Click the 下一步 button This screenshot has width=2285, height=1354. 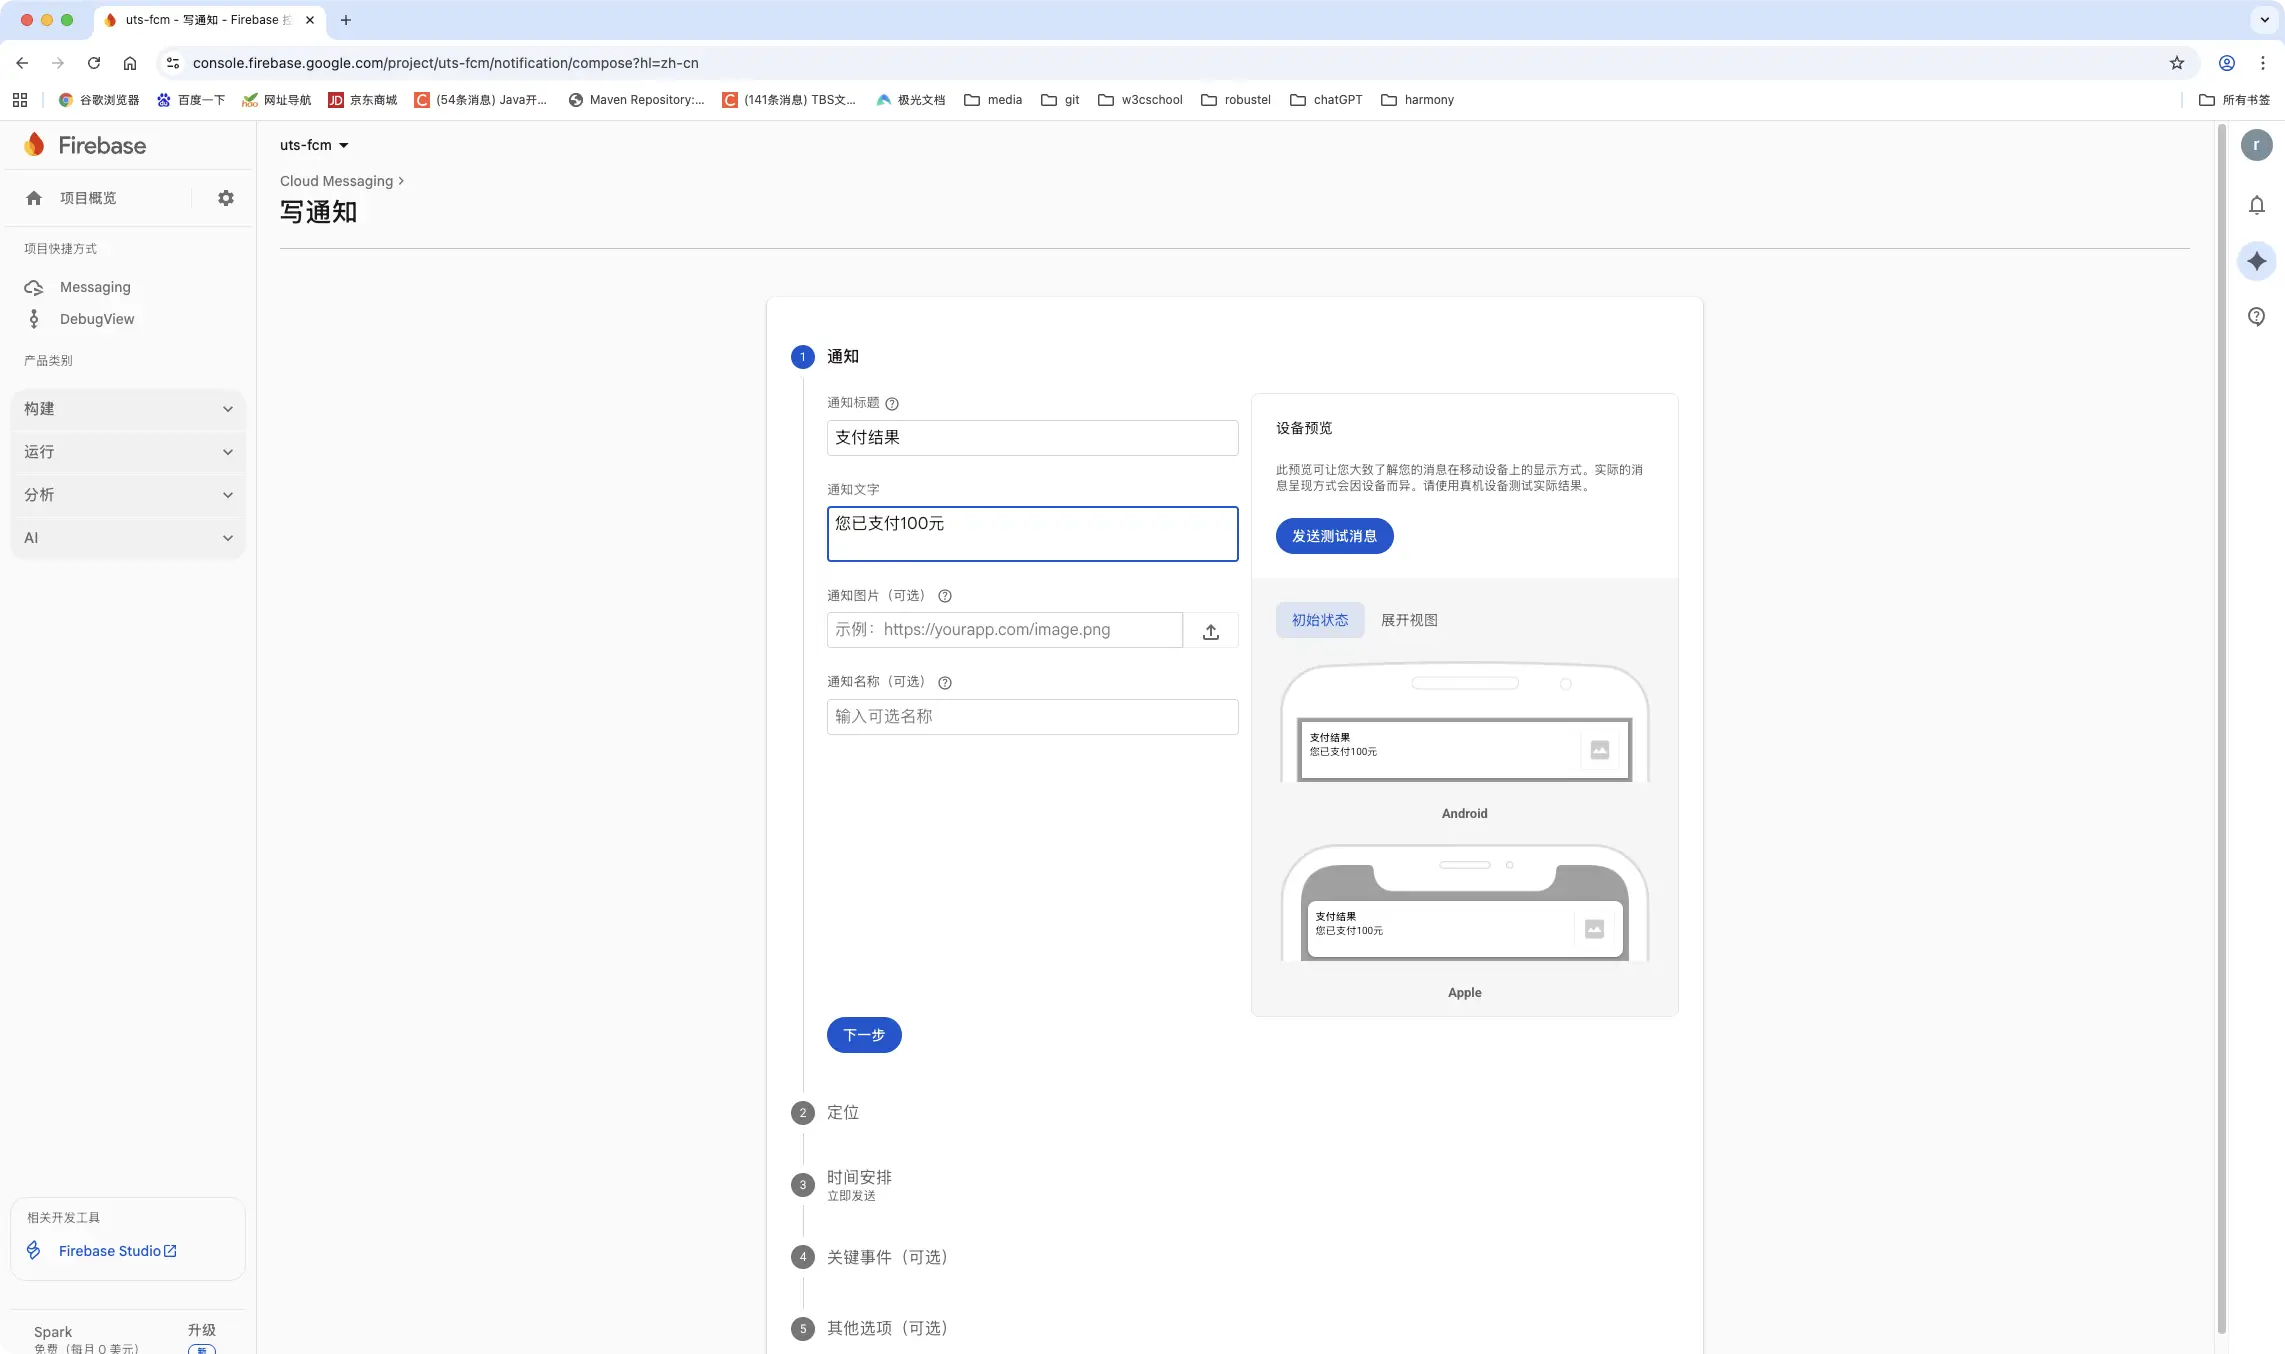[863, 1035]
